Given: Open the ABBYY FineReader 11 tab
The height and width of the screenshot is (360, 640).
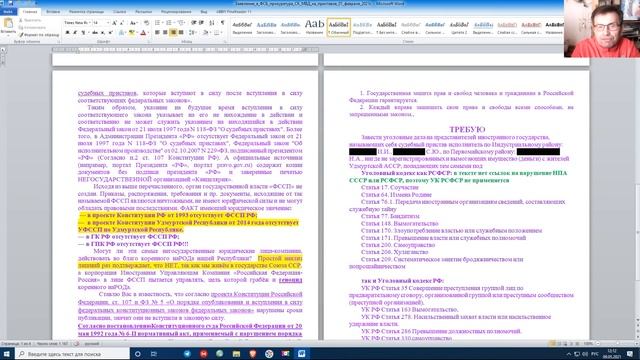Looking at the screenshot, I should tap(234, 12).
